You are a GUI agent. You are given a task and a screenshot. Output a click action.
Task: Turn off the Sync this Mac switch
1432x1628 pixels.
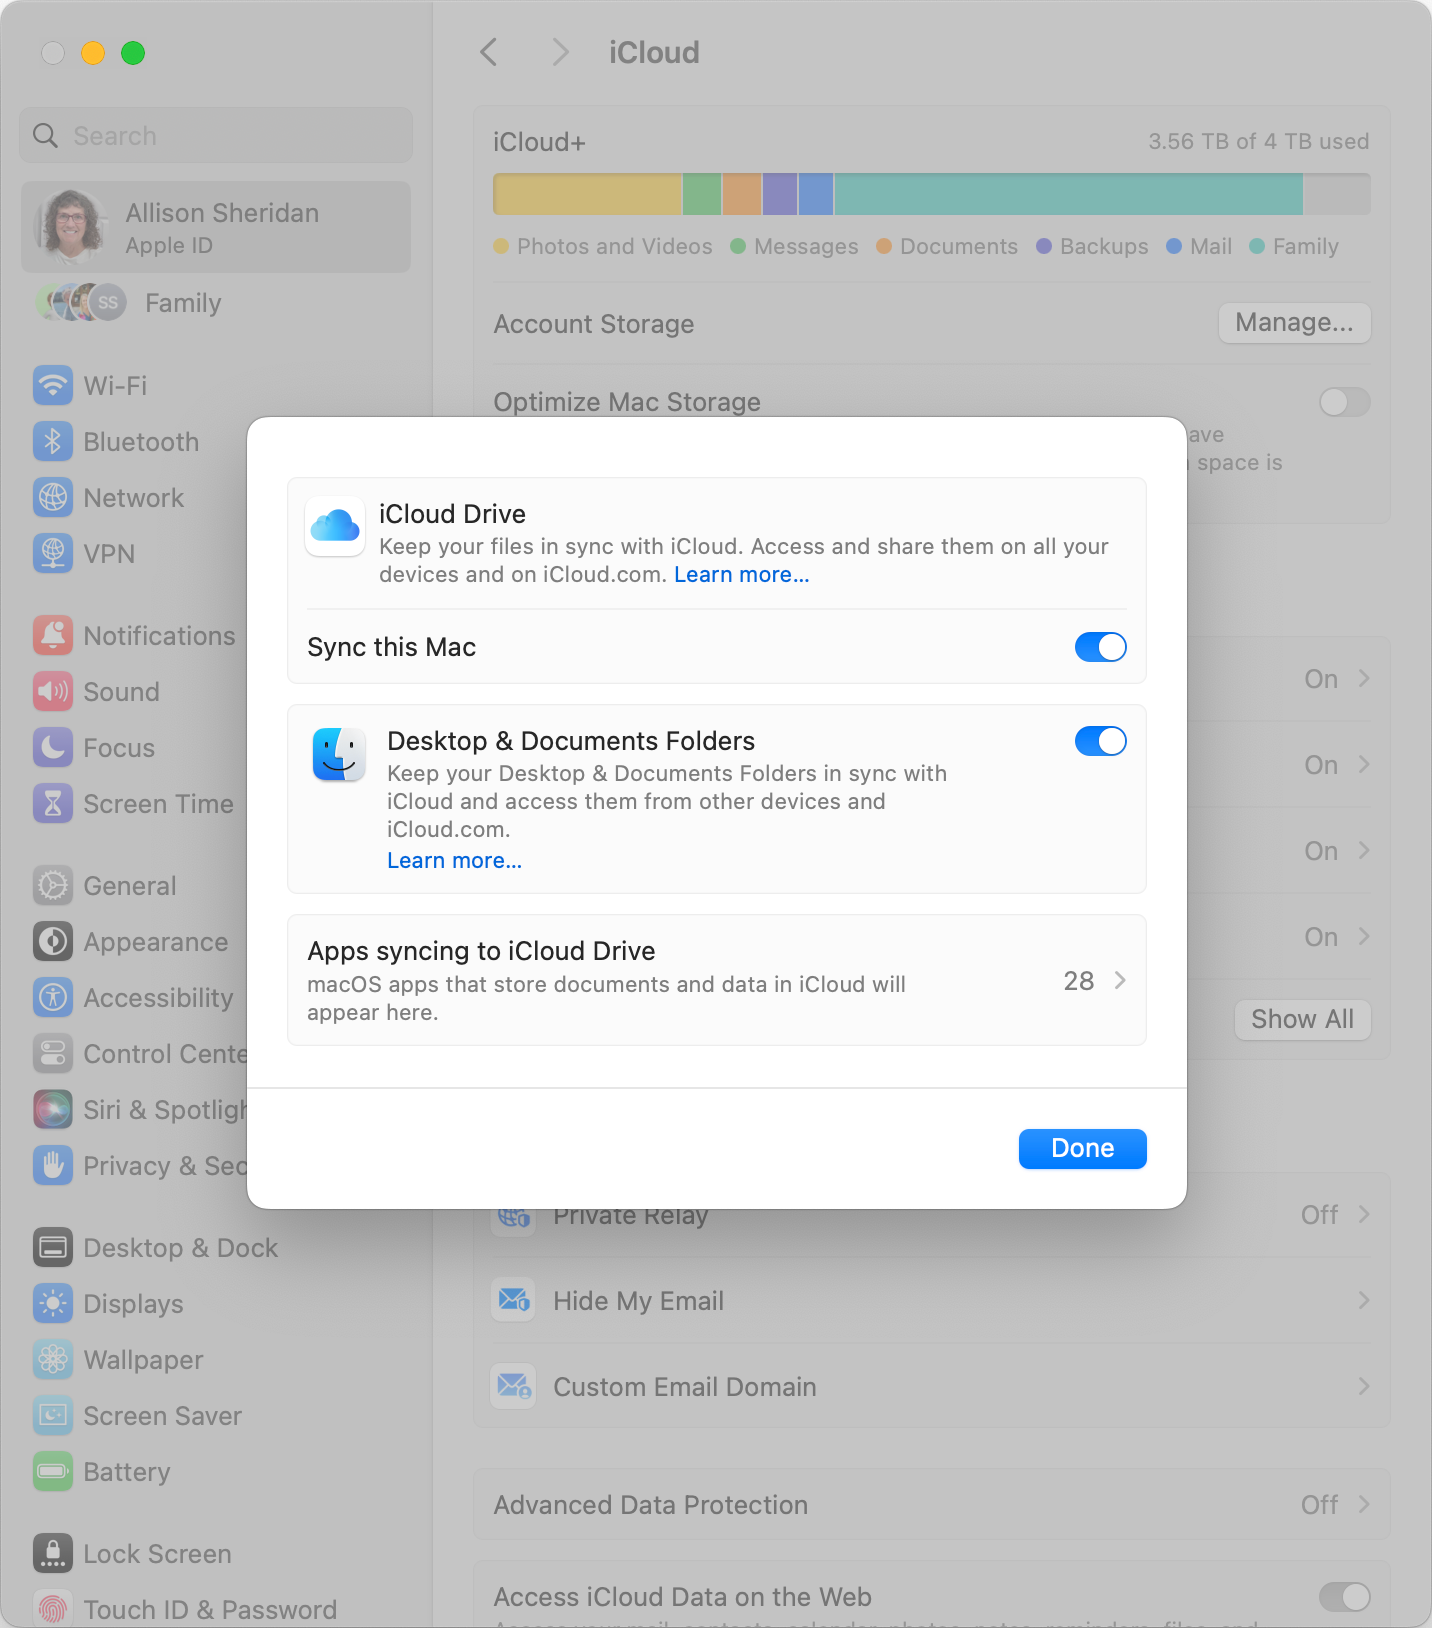[1100, 647]
